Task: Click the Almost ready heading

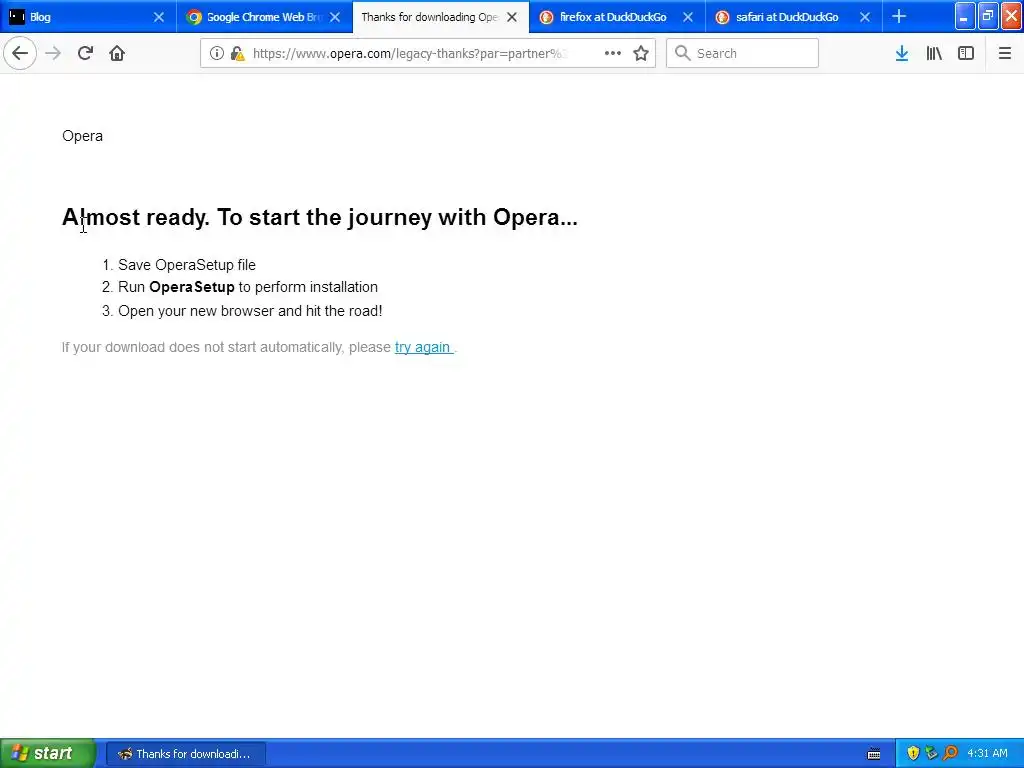Action: pyautogui.click(x=319, y=217)
